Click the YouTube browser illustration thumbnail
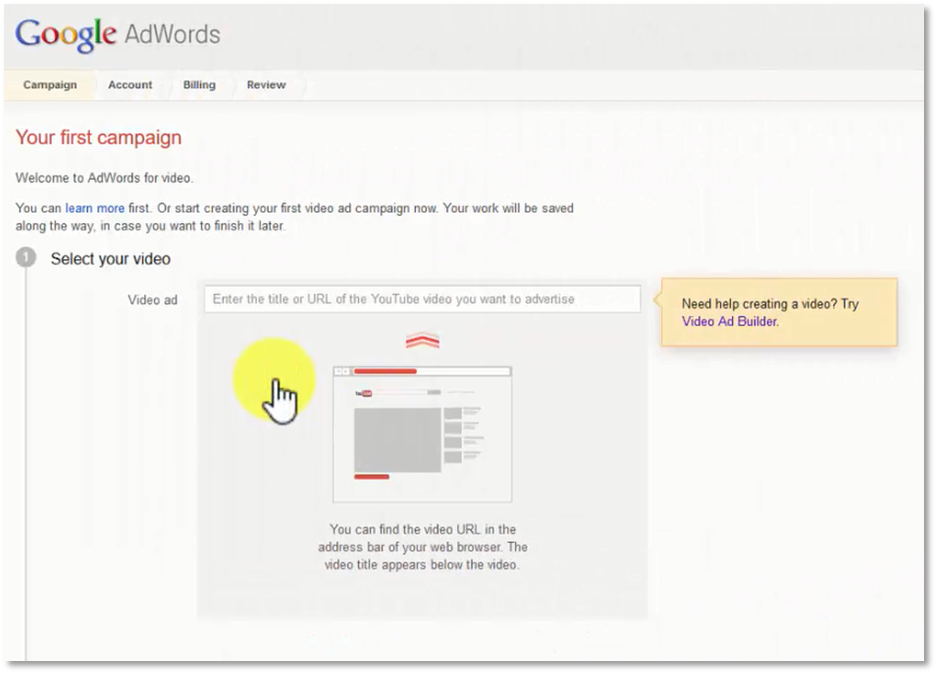 tap(422, 434)
